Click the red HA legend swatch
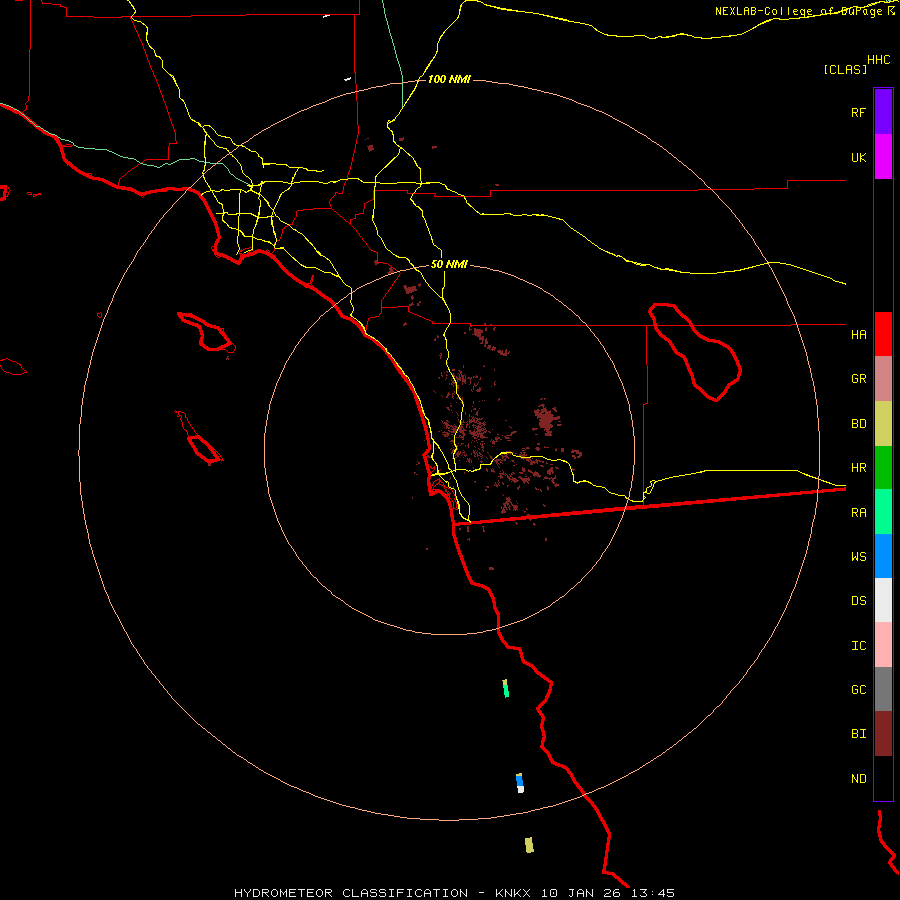The image size is (900, 900). tap(883, 334)
